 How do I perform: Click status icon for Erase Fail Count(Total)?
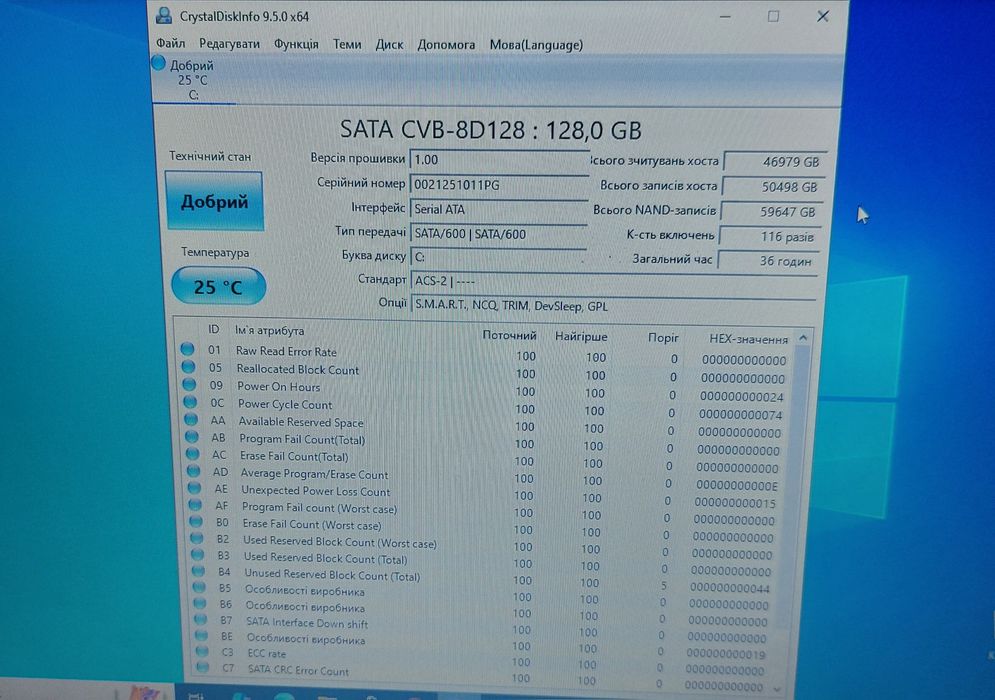[193, 454]
